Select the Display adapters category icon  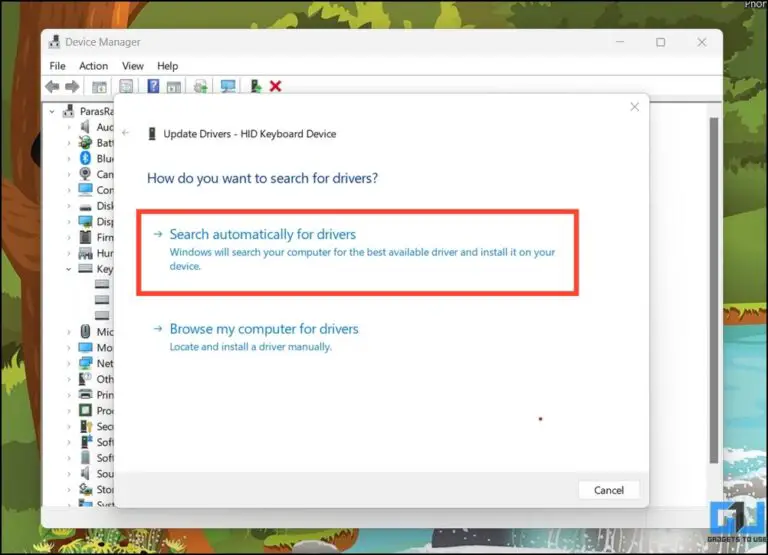tap(85, 221)
